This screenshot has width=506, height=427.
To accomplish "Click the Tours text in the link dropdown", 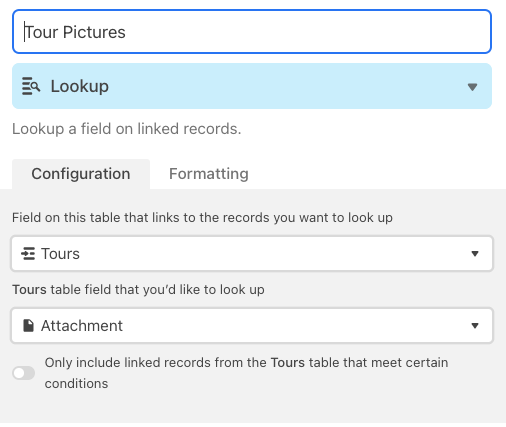I will click(x=60, y=254).
